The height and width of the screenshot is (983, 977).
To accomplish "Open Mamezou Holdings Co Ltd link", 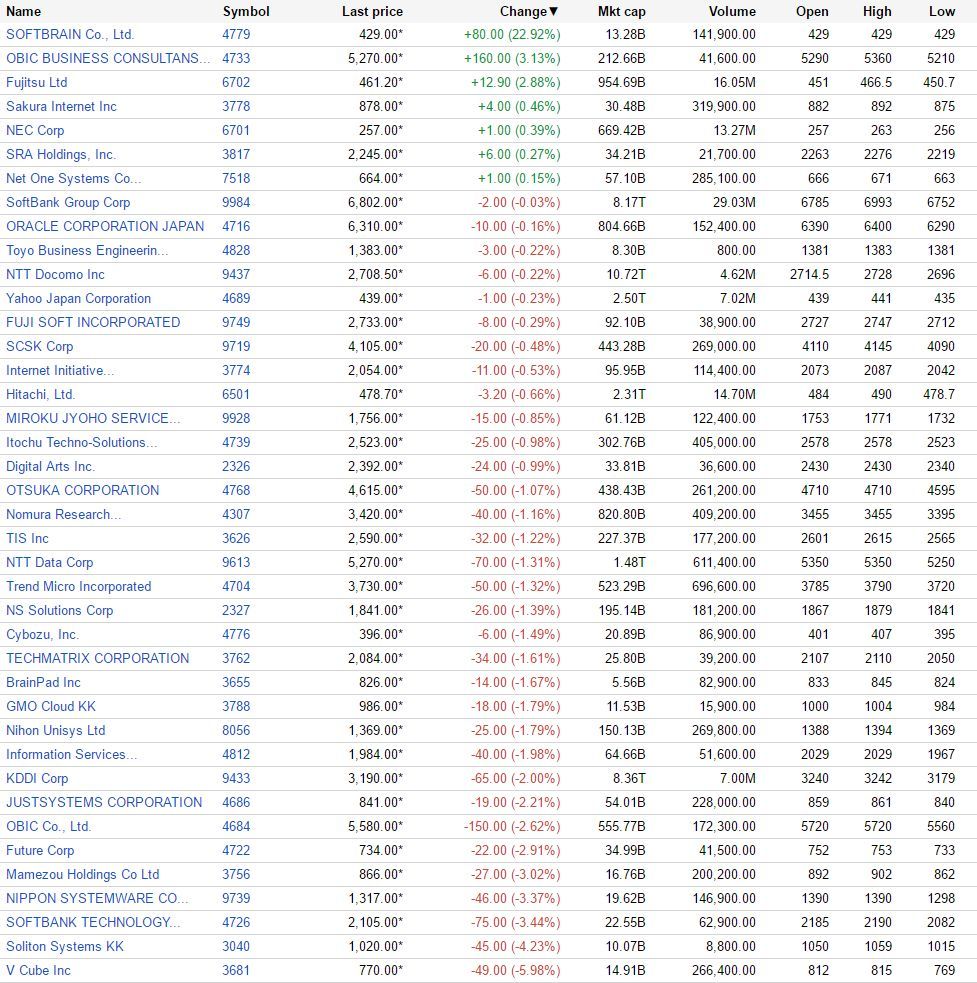I will [x=83, y=875].
